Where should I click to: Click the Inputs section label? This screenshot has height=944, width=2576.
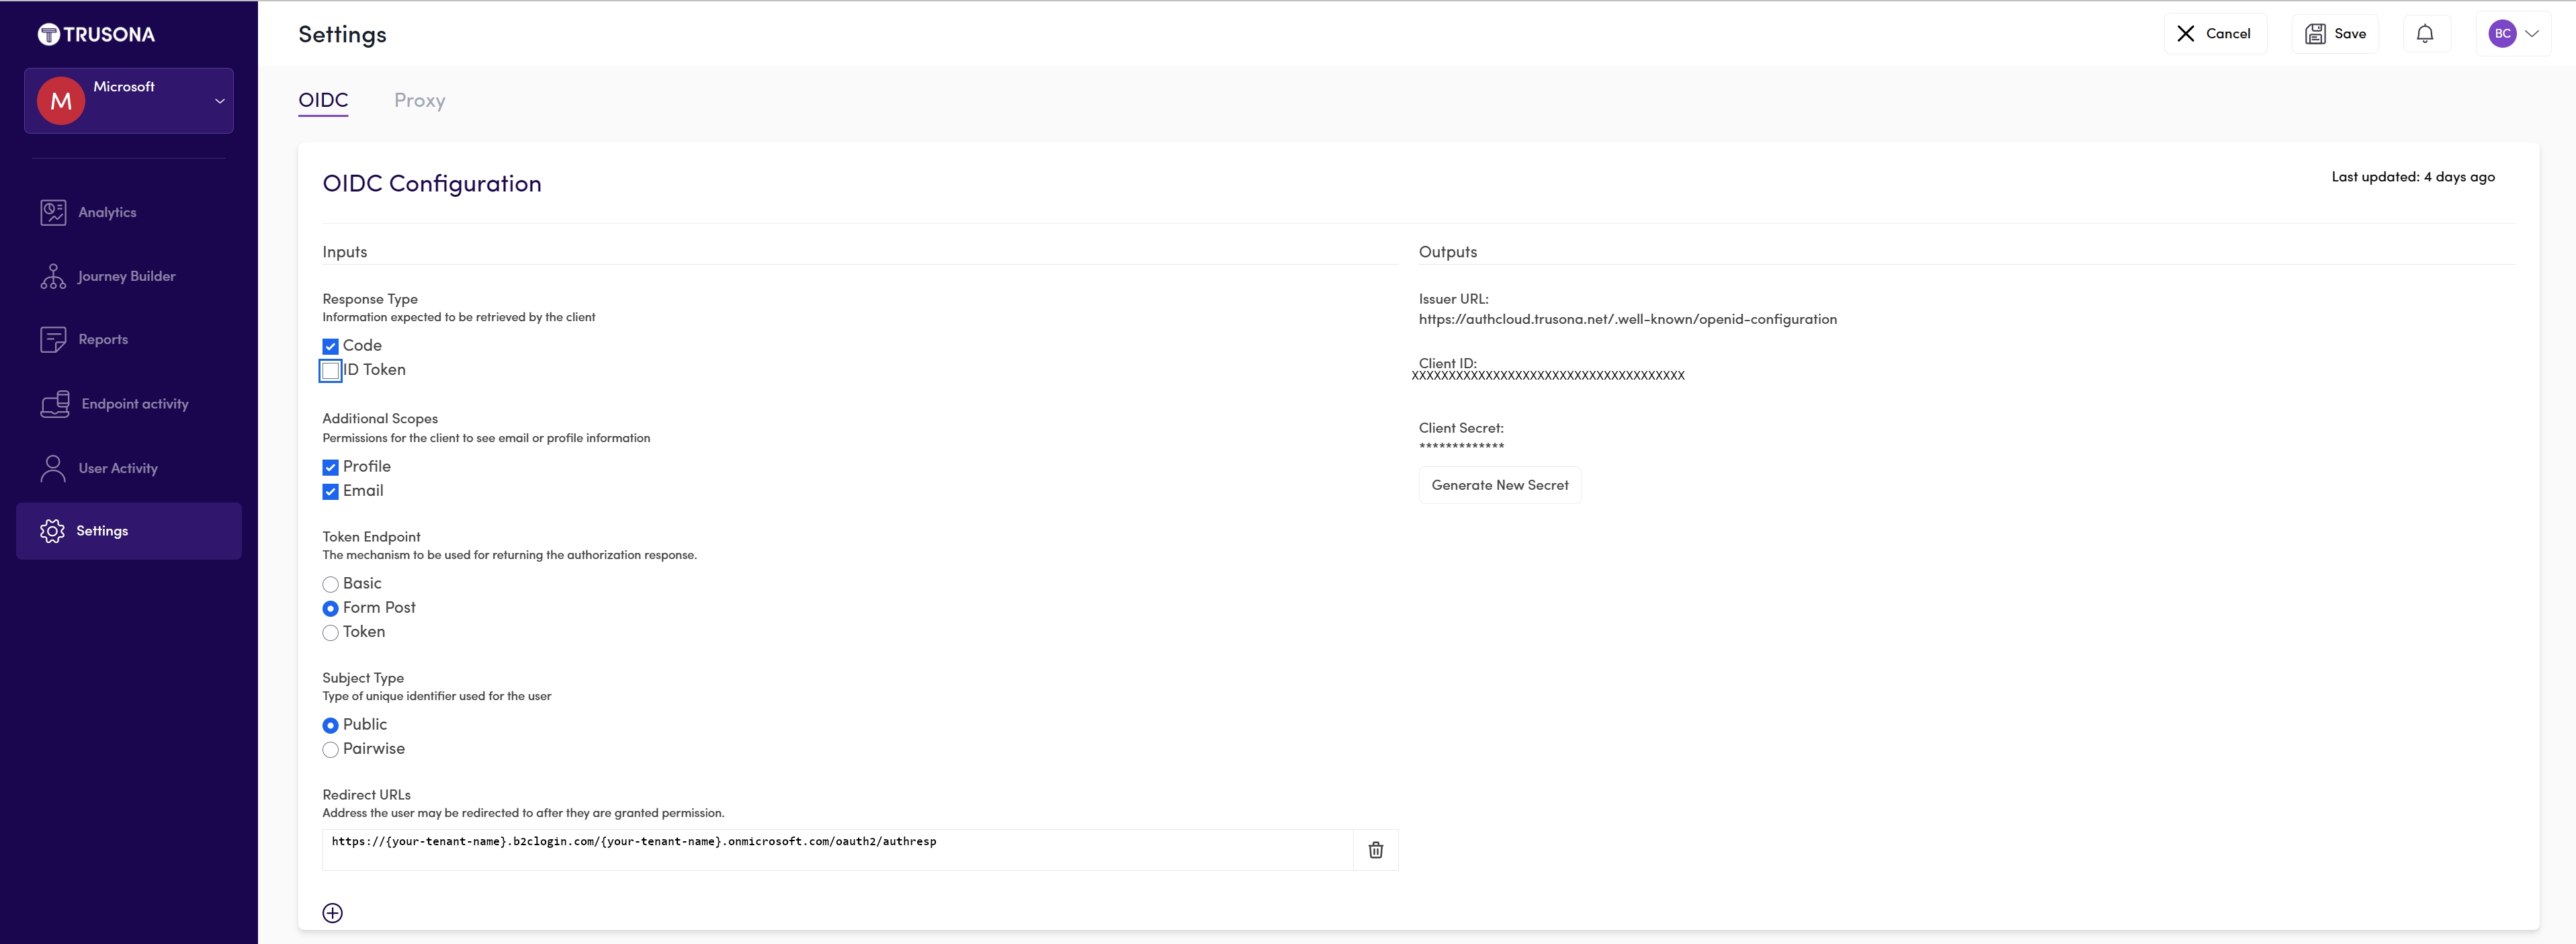pyautogui.click(x=345, y=252)
